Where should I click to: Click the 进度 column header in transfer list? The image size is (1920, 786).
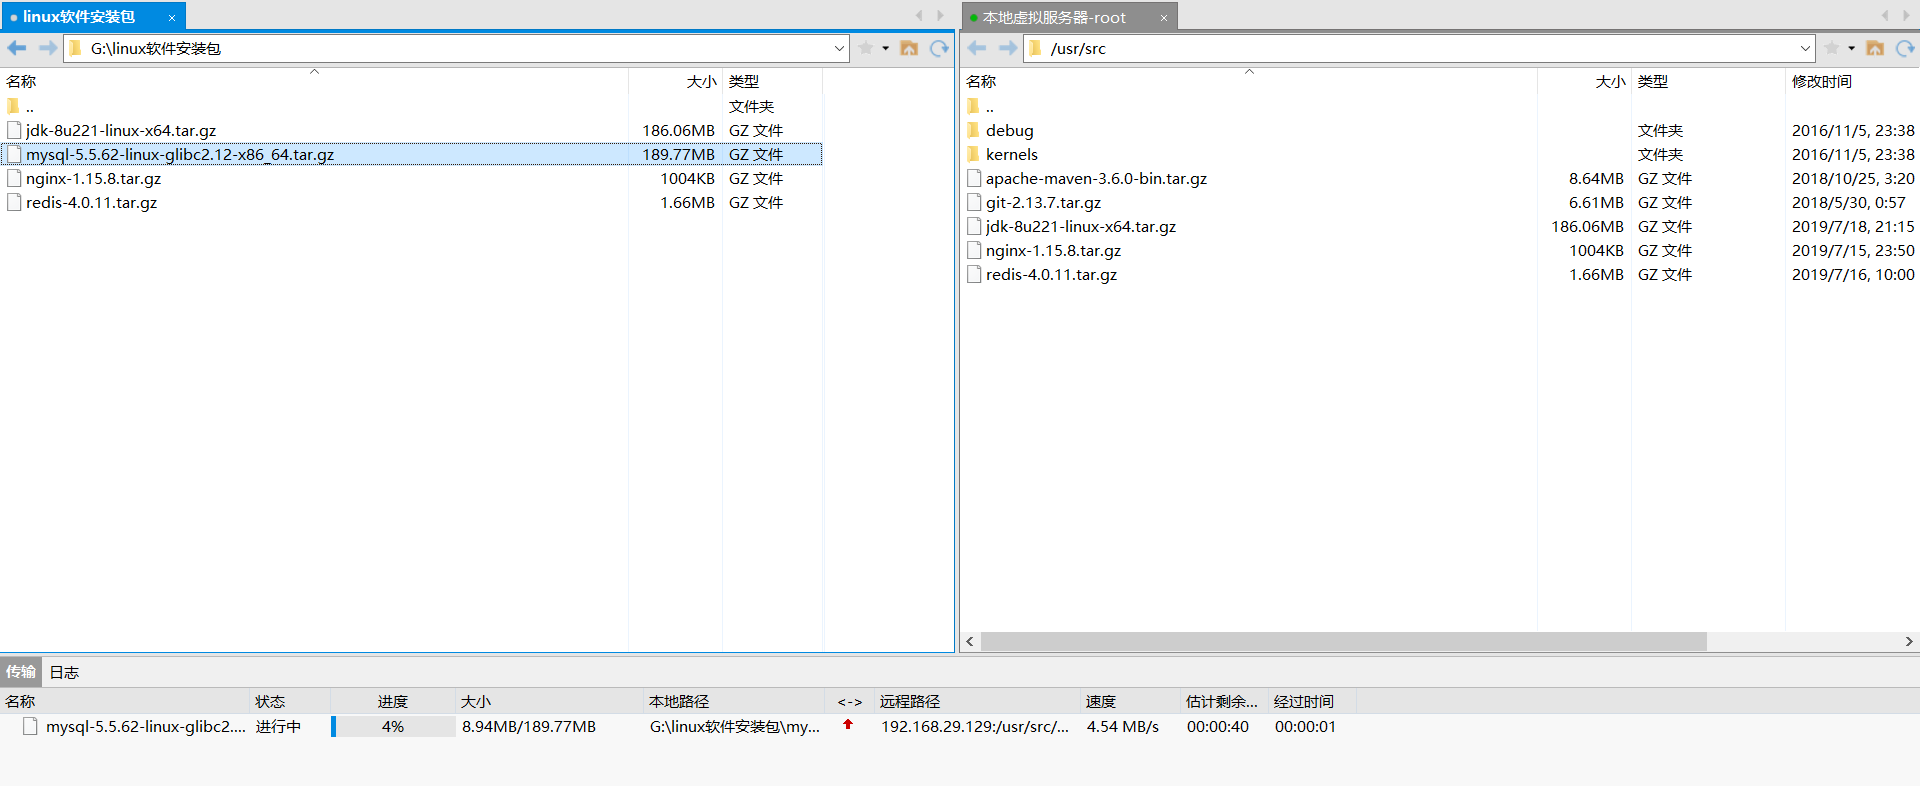(393, 701)
